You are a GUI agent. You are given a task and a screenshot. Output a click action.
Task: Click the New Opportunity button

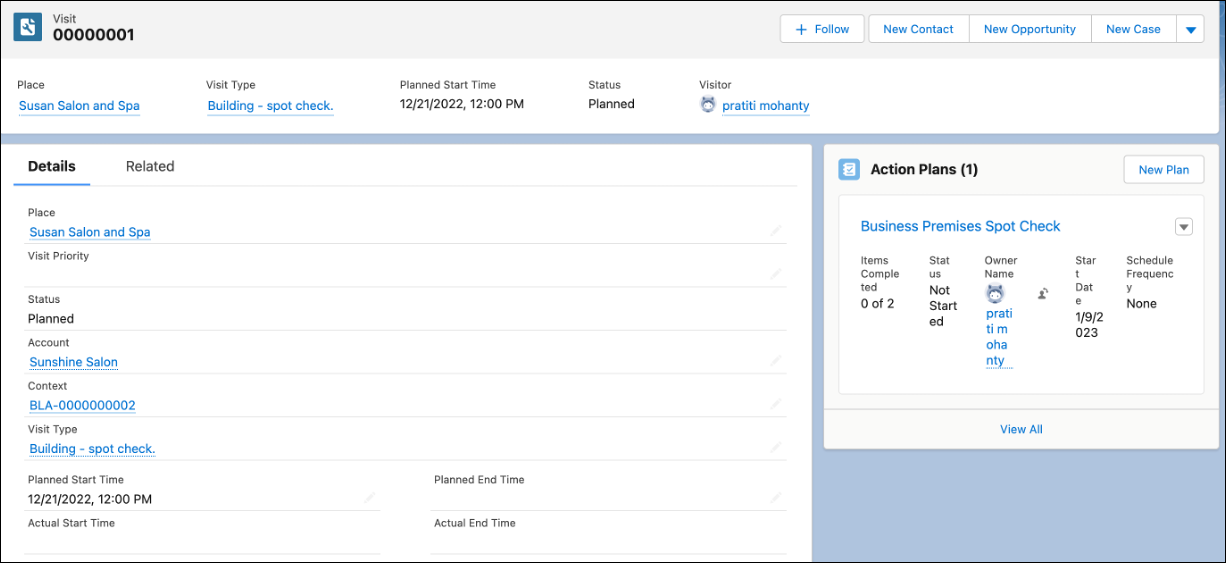coord(1030,29)
